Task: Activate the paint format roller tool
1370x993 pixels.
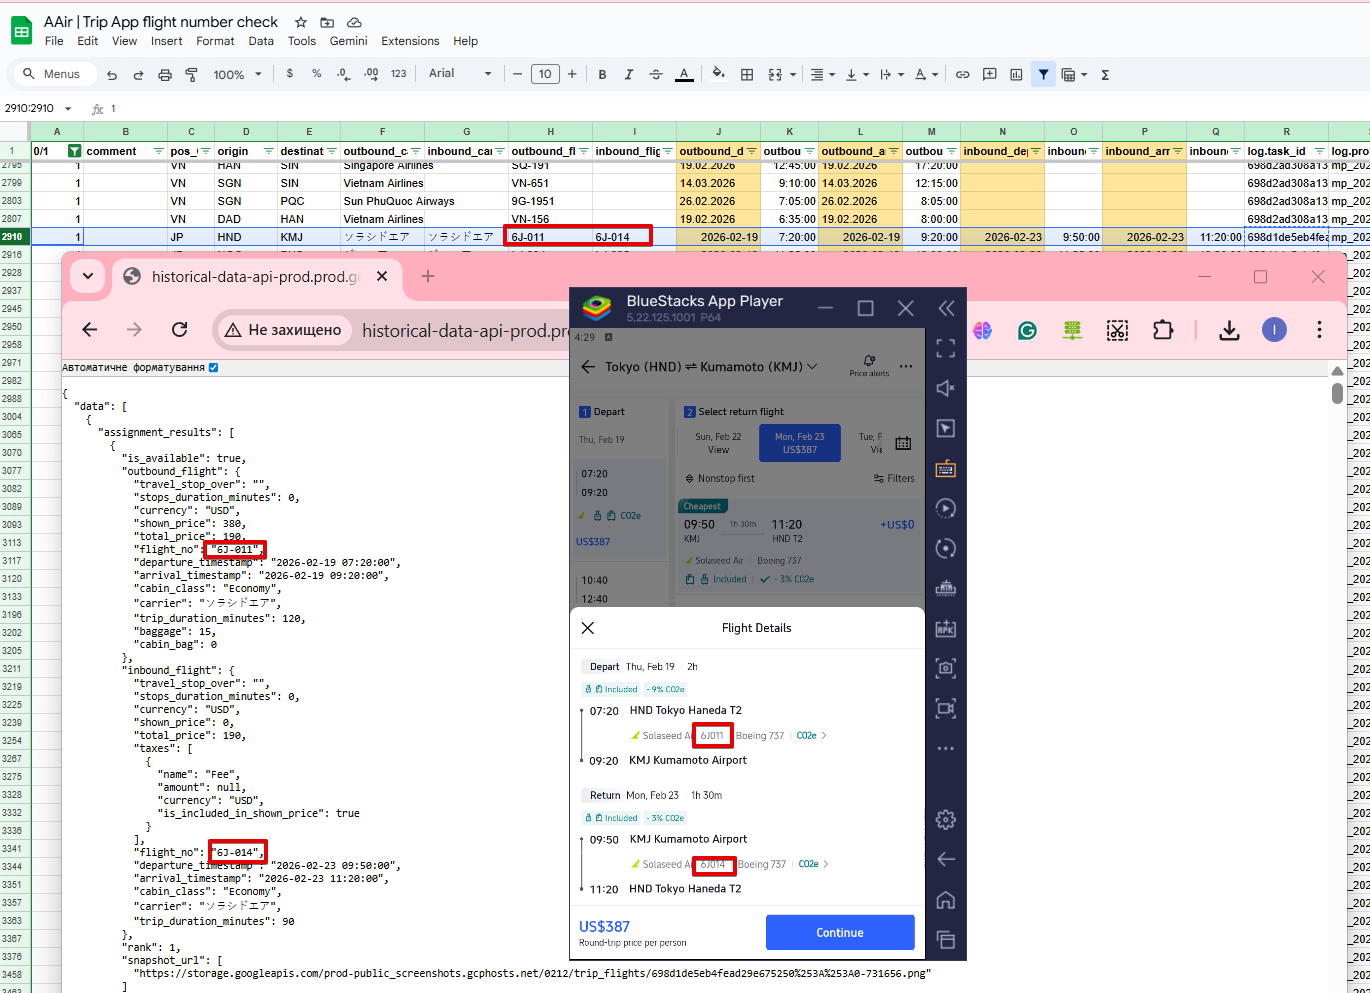Action: pyautogui.click(x=191, y=75)
